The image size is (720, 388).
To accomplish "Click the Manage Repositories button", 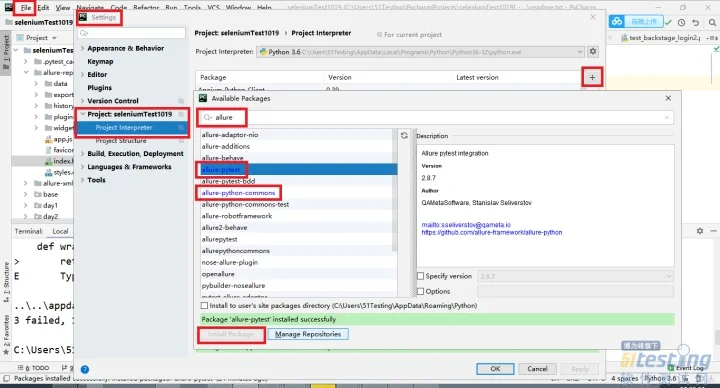I will [308, 334].
